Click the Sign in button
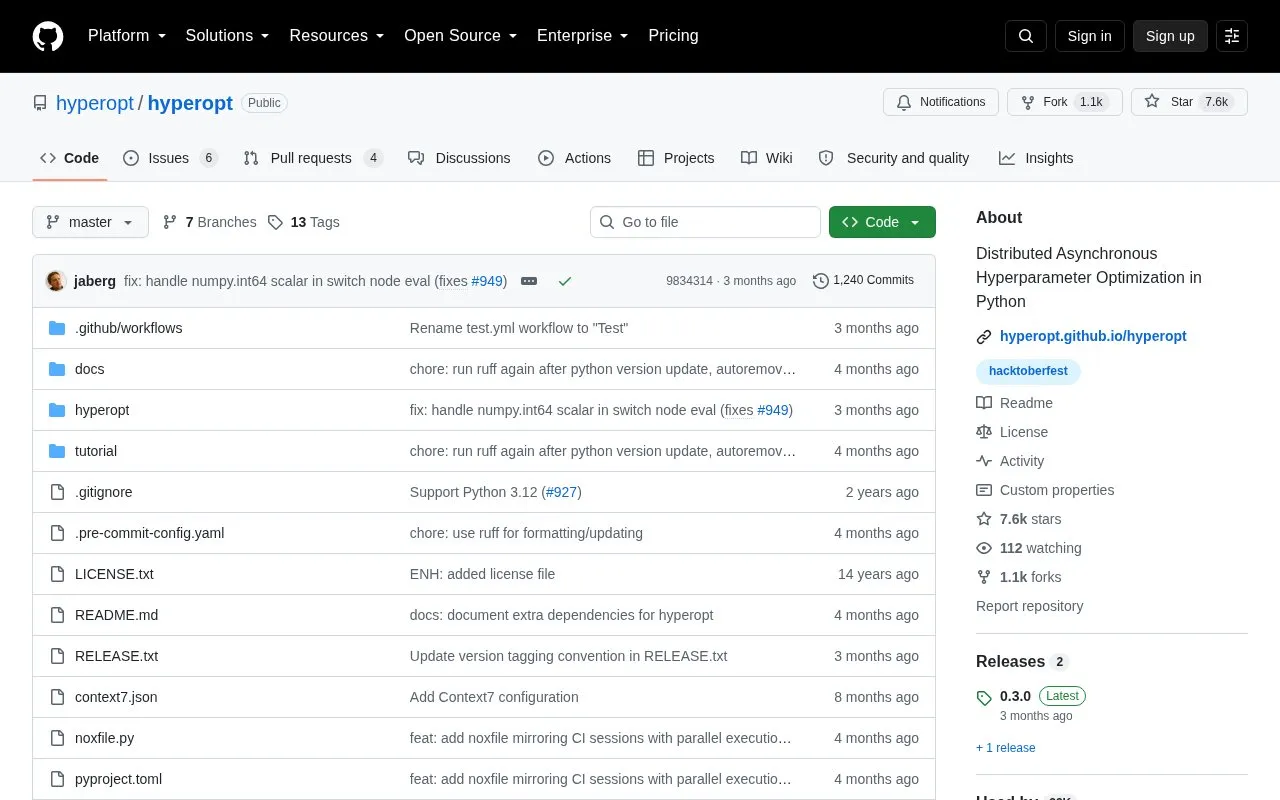Image resolution: width=1280 pixels, height=800 pixels. click(x=1089, y=36)
